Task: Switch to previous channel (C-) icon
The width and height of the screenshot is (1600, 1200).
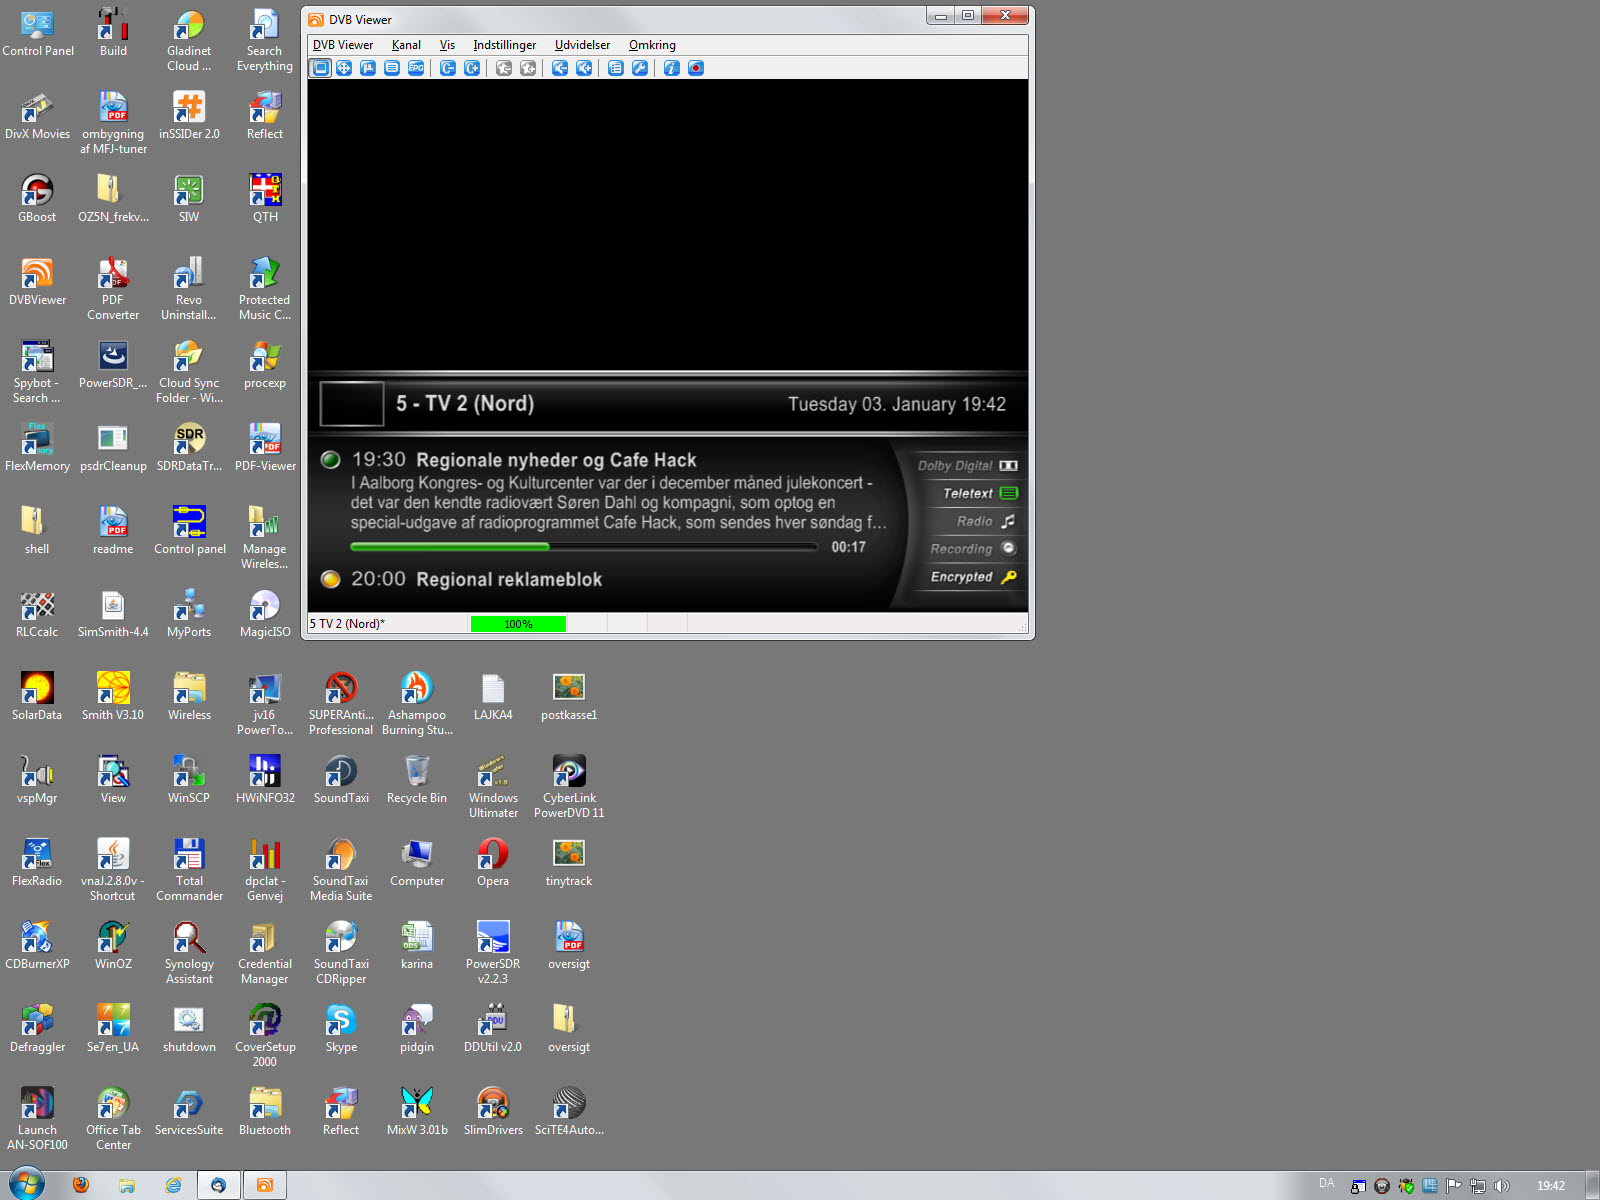Action: tap(448, 68)
